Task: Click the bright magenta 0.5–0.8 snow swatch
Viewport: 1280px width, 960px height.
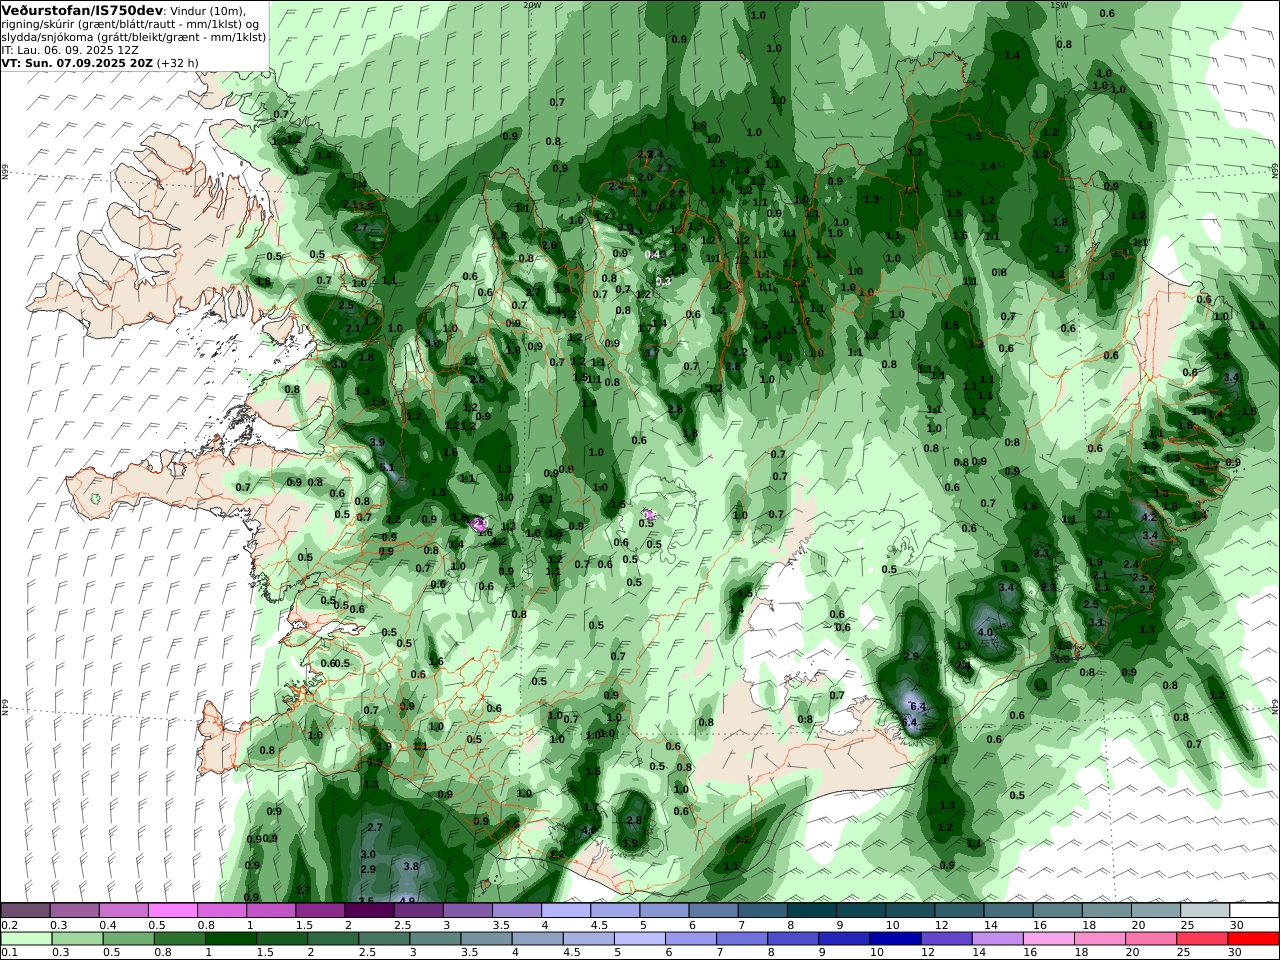Action: tap(173, 911)
